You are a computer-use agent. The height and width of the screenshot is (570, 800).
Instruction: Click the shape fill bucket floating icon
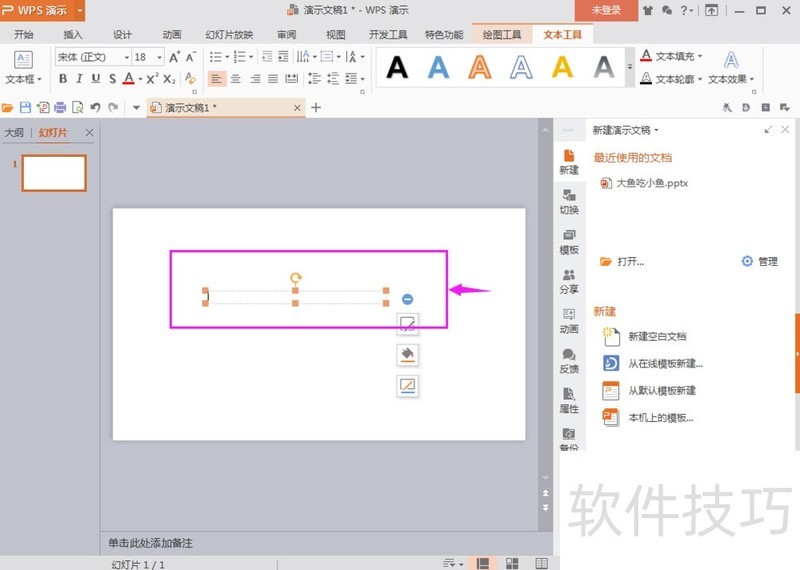pos(407,354)
